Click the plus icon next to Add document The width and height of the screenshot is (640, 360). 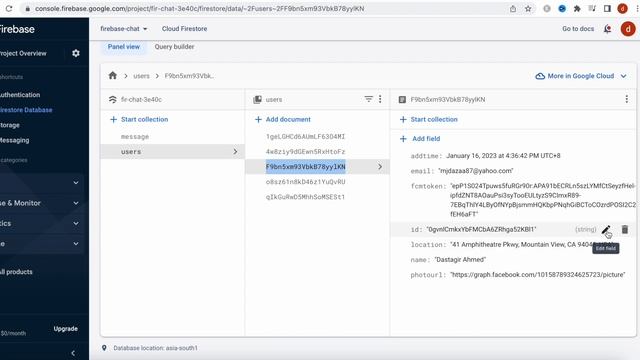click(258, 119)
